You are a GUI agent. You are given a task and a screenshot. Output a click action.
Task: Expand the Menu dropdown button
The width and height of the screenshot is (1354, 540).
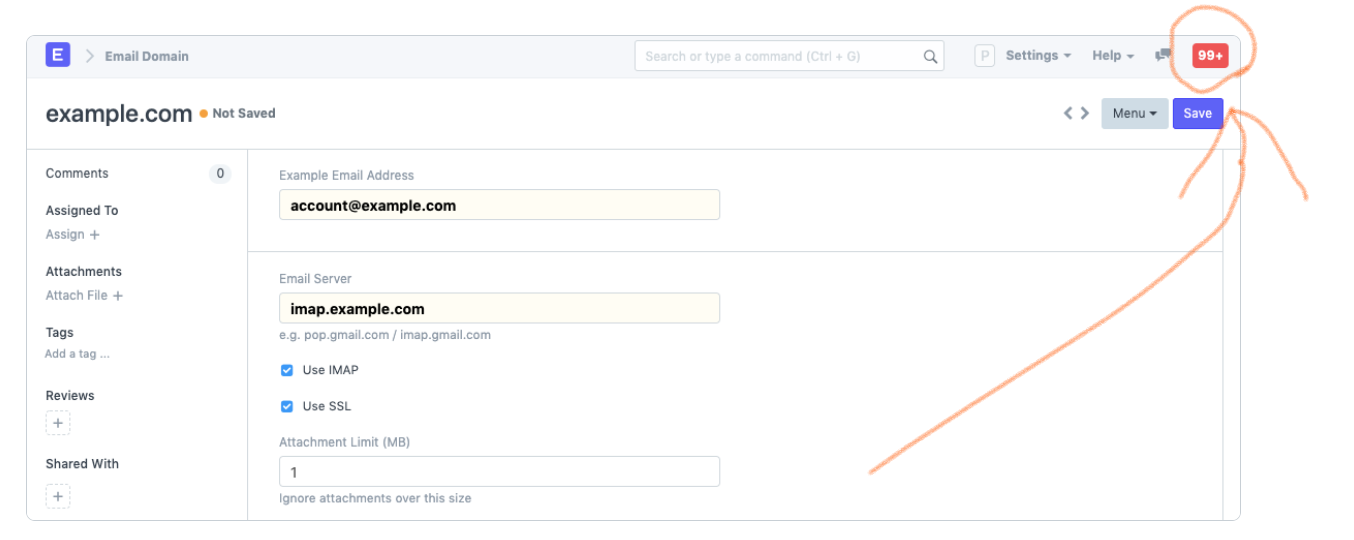point(1134,113)
